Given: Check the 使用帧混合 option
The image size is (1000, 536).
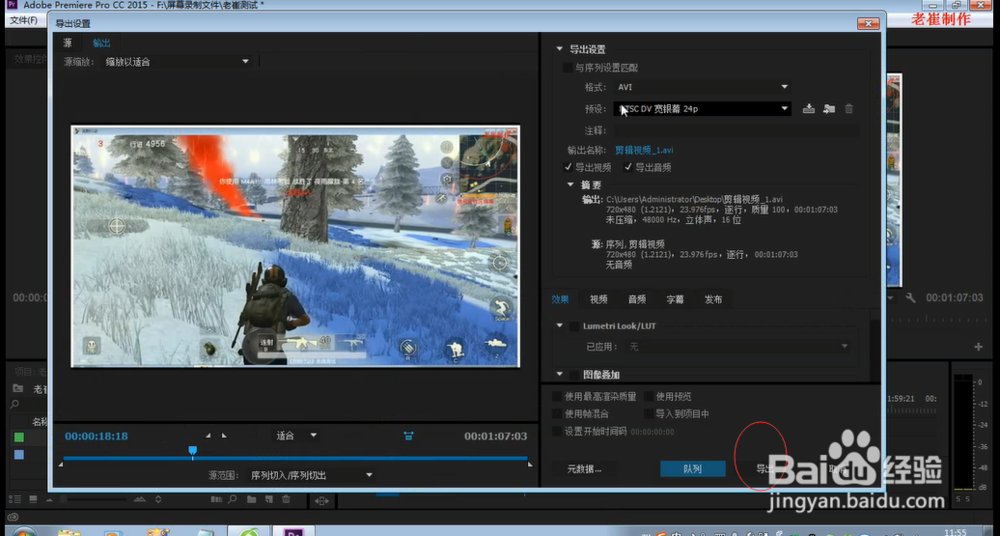Looking at the screenshot, I should pos(557,413).
